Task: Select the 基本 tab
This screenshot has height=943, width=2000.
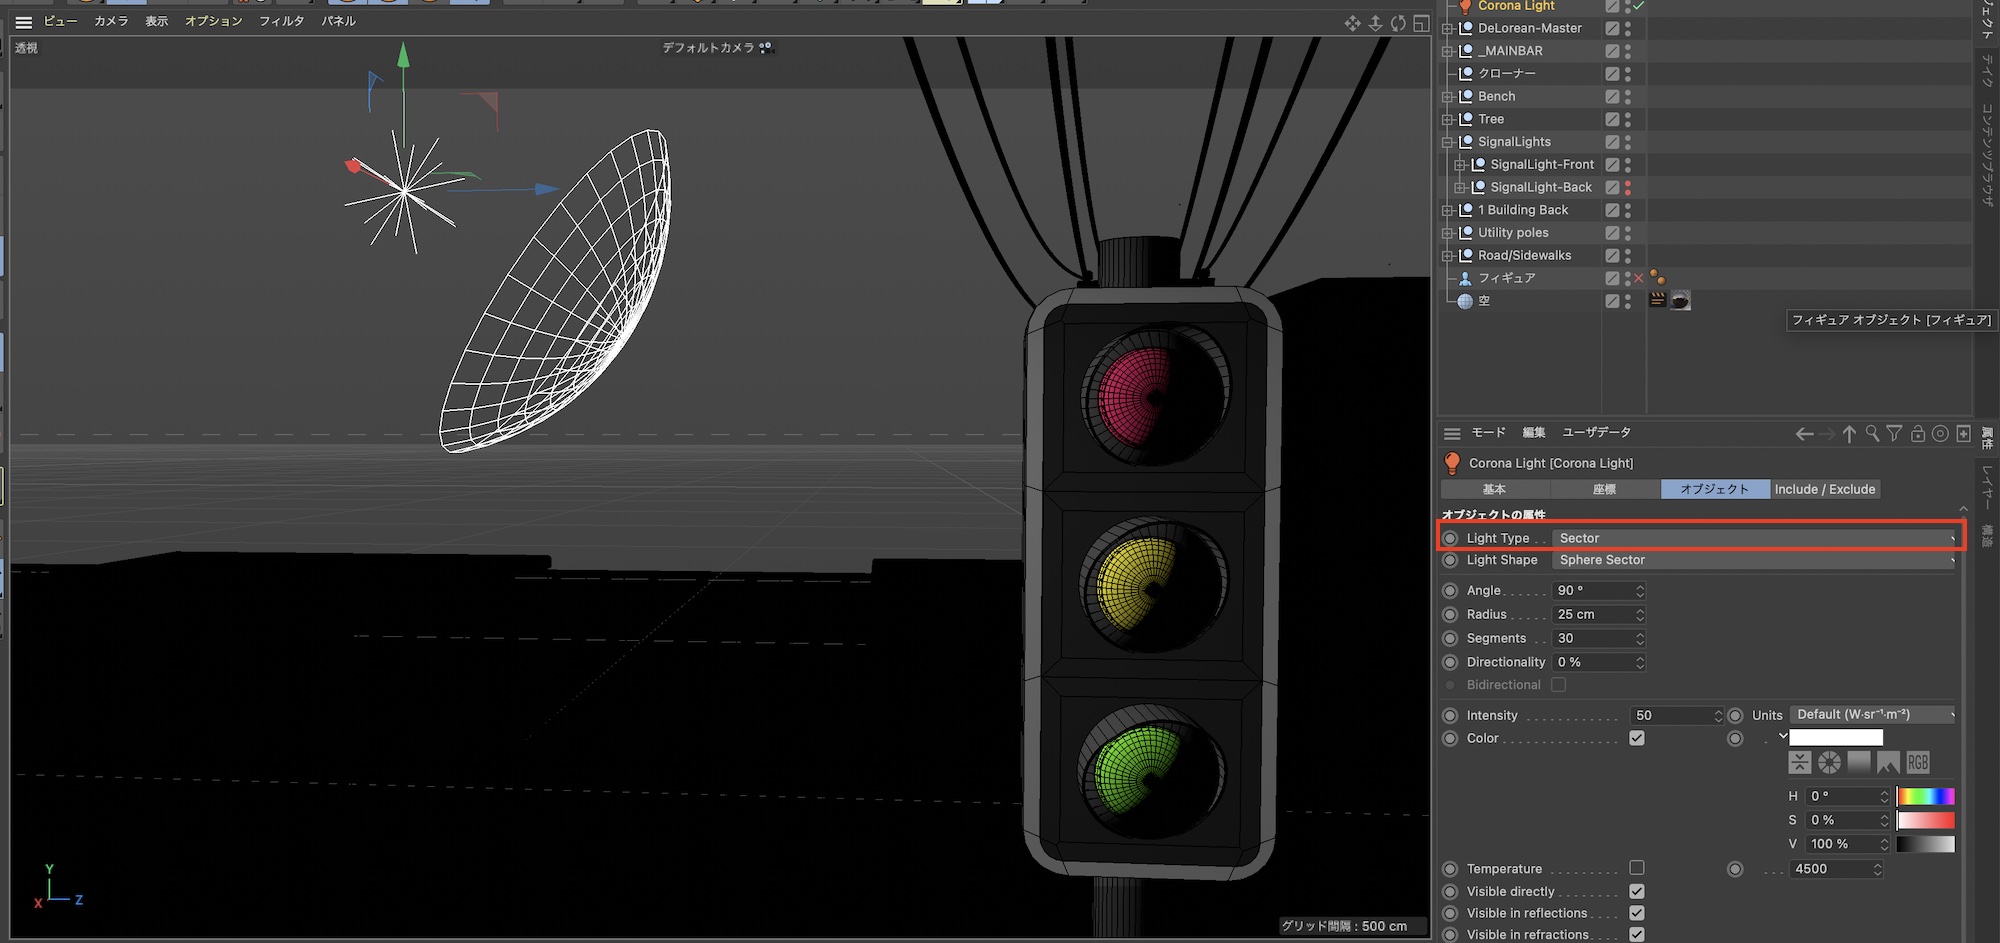Action: click(x=1494, y=489)
